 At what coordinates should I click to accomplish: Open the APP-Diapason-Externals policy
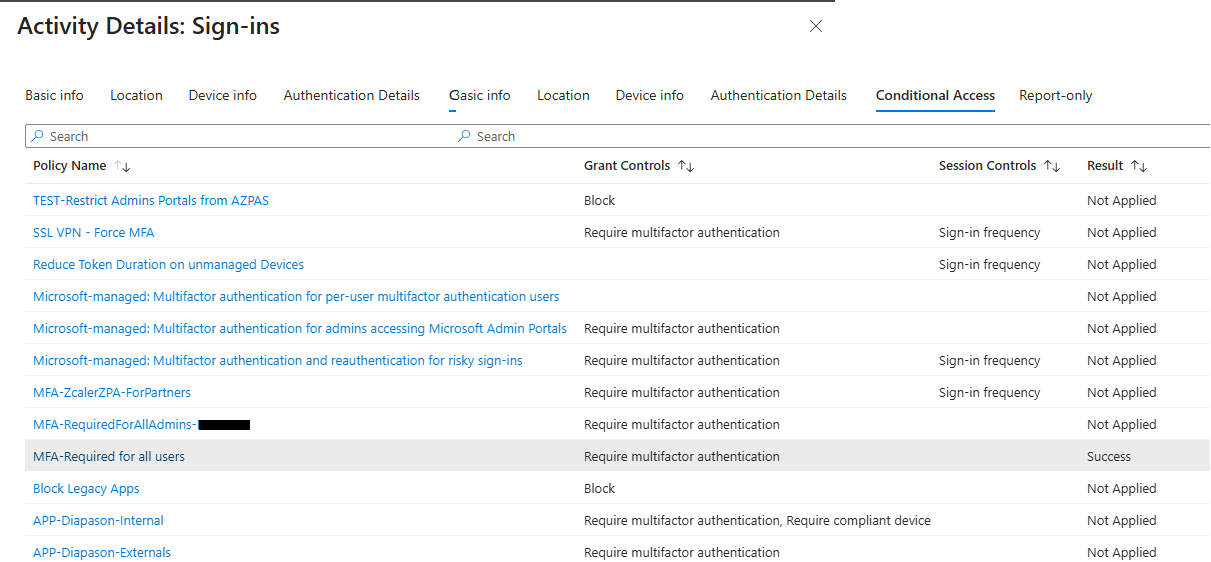pos(102,553)
